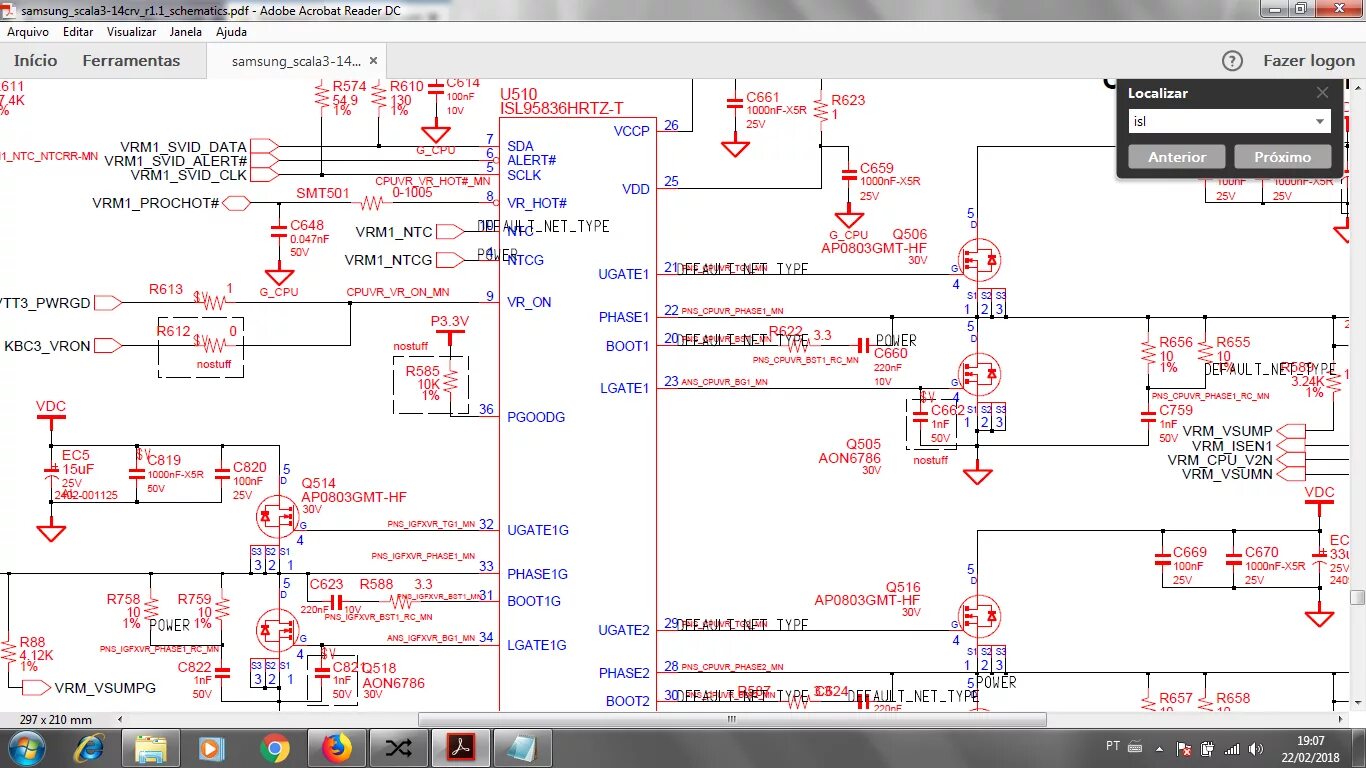
Task: Click the Acrobat PDF icon in title bar
Action: pos(10,10)
